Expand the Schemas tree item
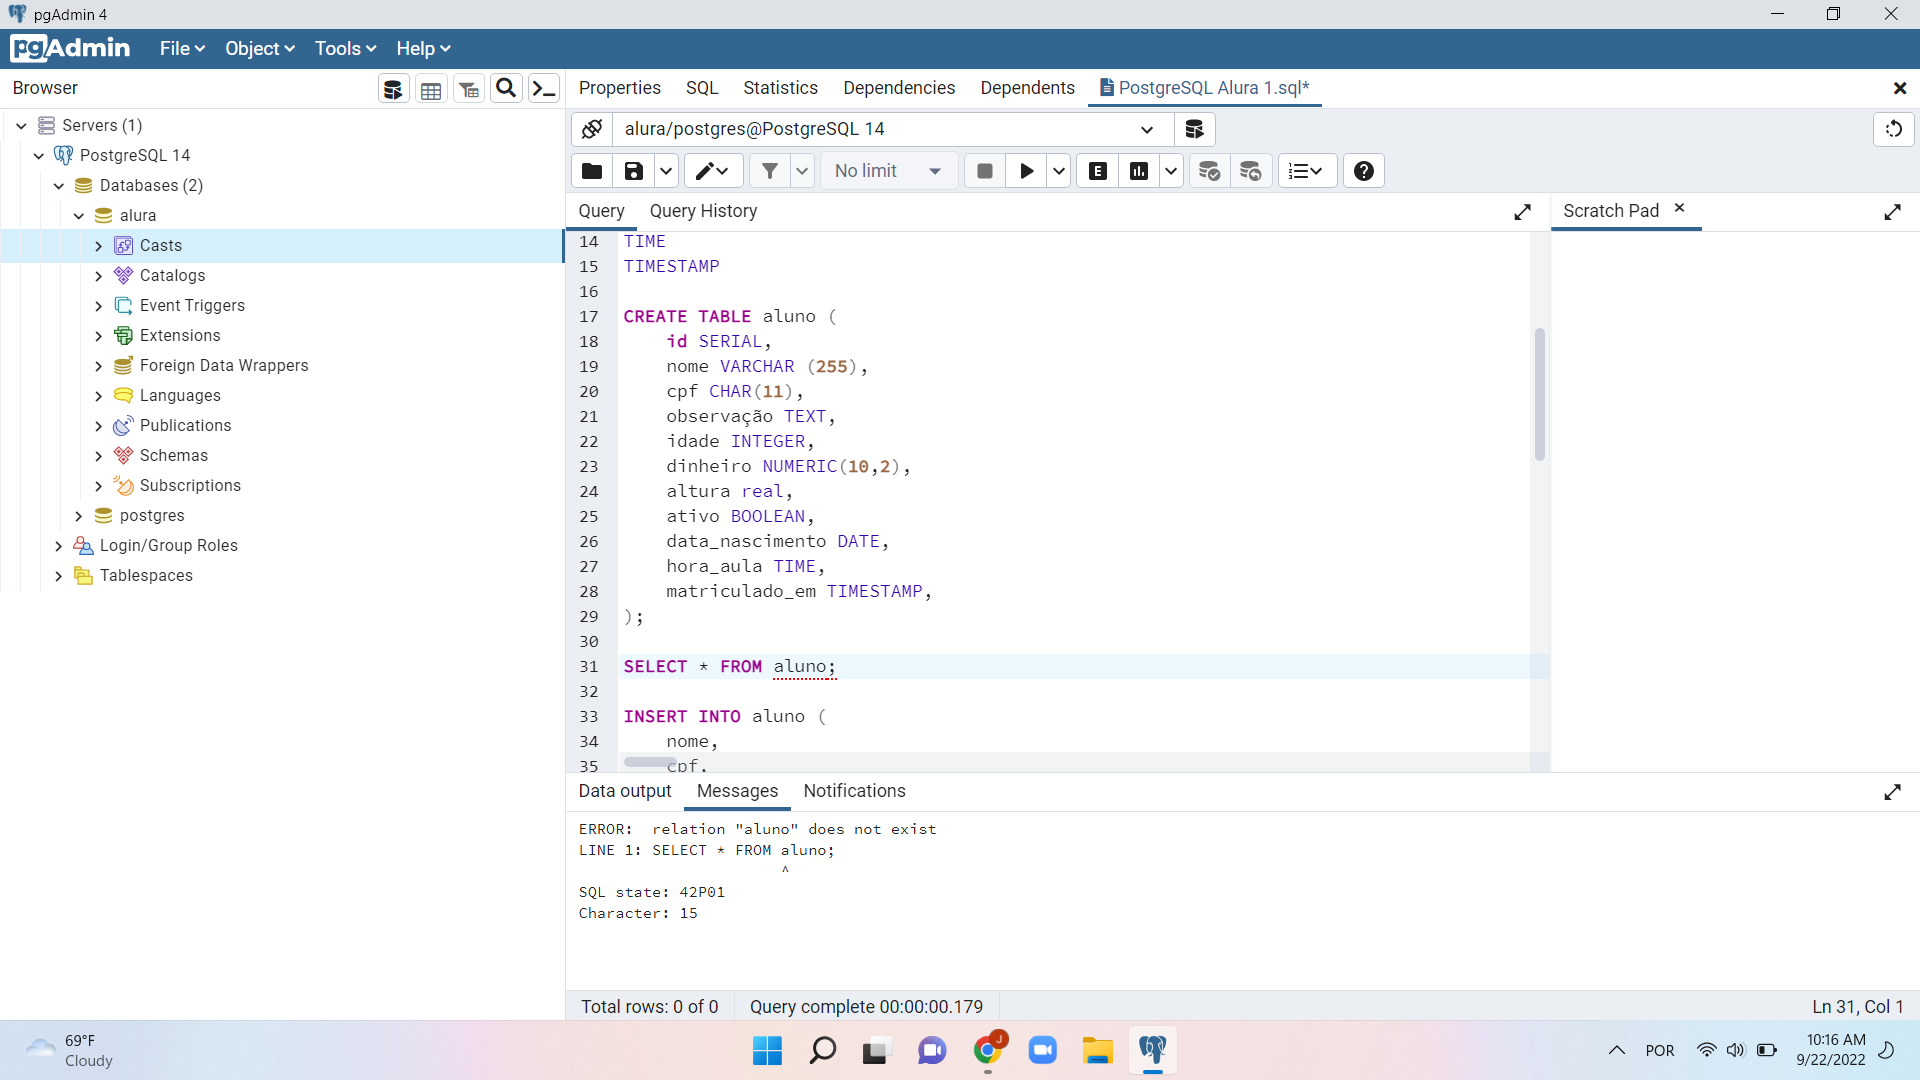Image resolution: width=1920 pixels, height=1080 pixels. click(100, 455)
